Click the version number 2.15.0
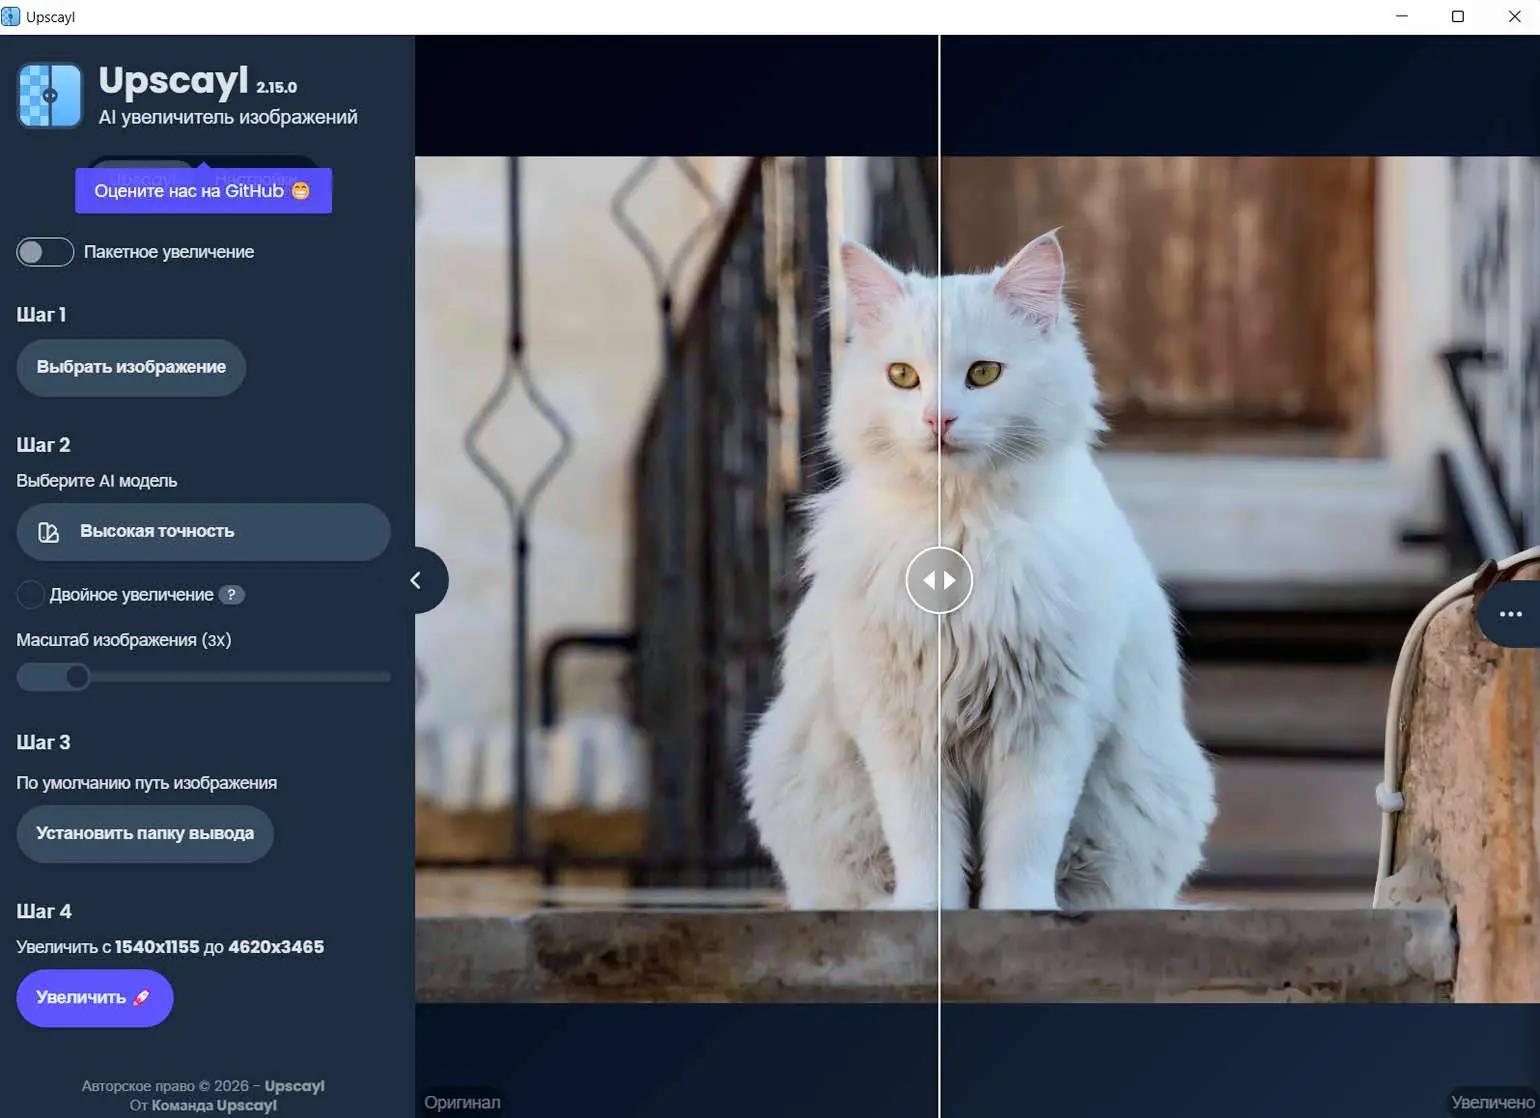Image resolution: width=1540 pixels, height=1118 pixels. tap(276, 87)
